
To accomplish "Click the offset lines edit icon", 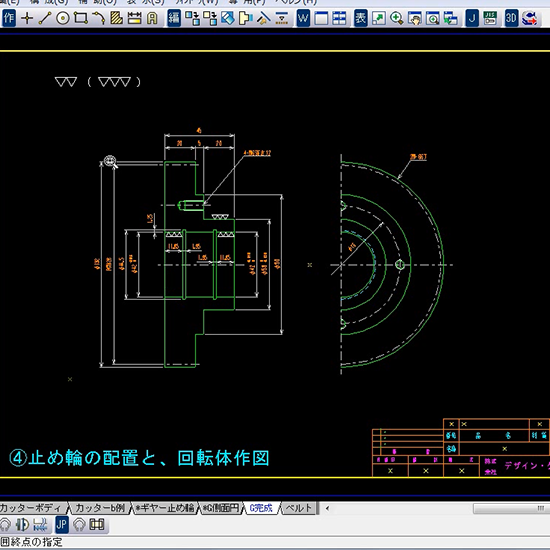I will click(x=281, y=18).
